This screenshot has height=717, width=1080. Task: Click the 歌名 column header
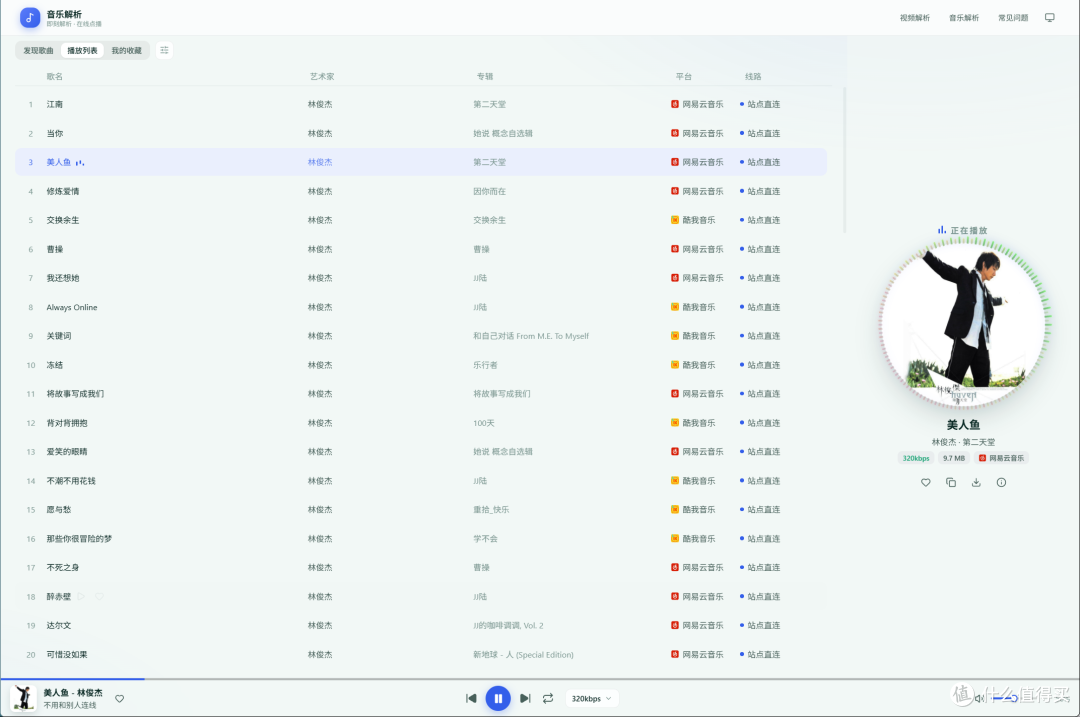tap(54, 76)
